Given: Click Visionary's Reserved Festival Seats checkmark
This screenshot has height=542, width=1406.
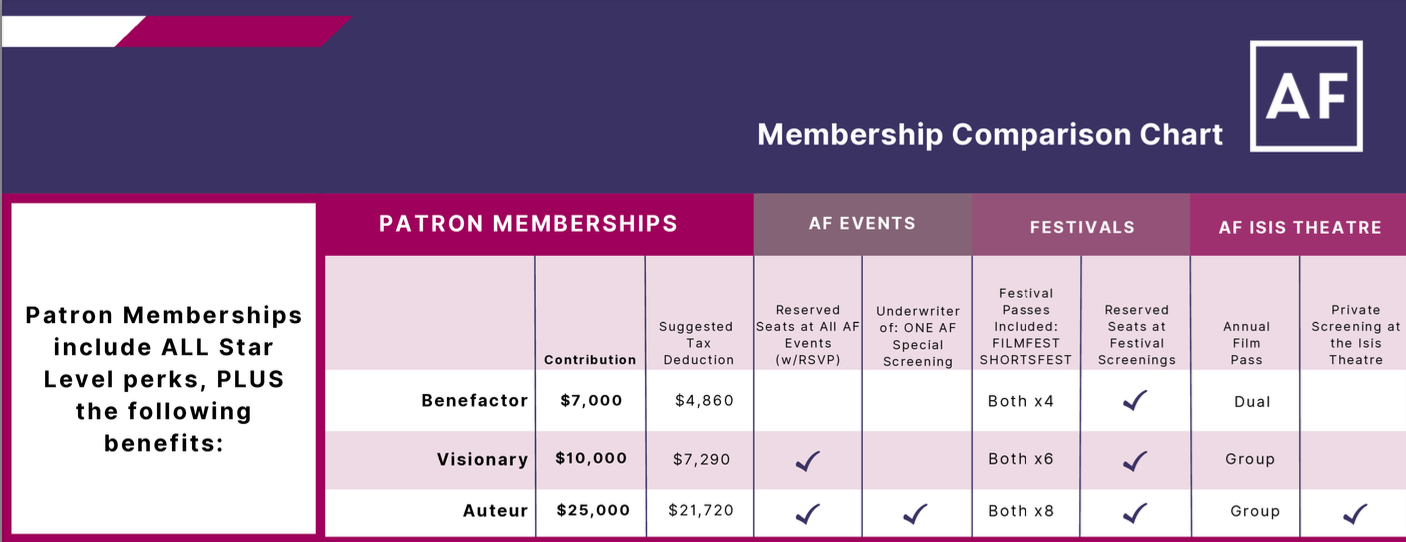Looking at the screenshot, I should 1135,460.
